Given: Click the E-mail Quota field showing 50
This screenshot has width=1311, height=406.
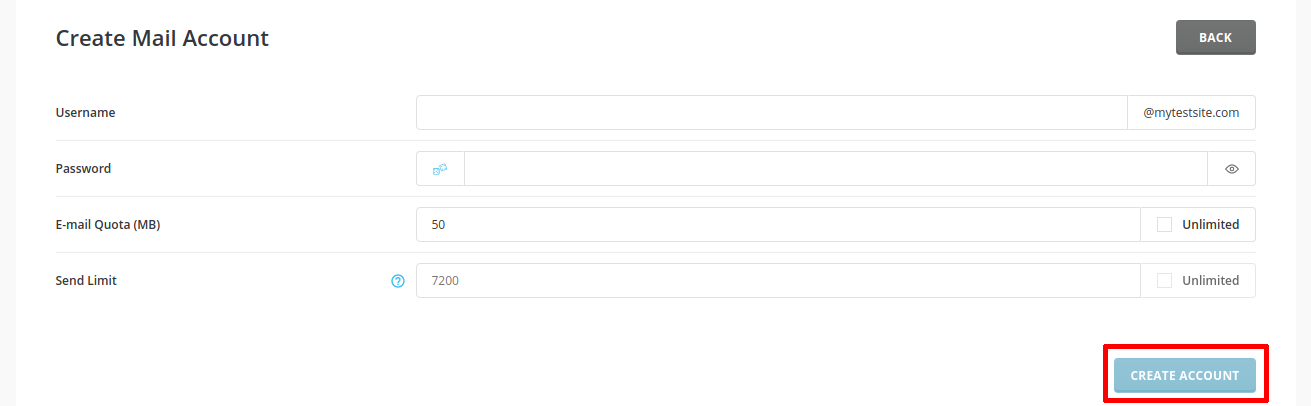Looking at the screenshot, I should pos(777,225).
